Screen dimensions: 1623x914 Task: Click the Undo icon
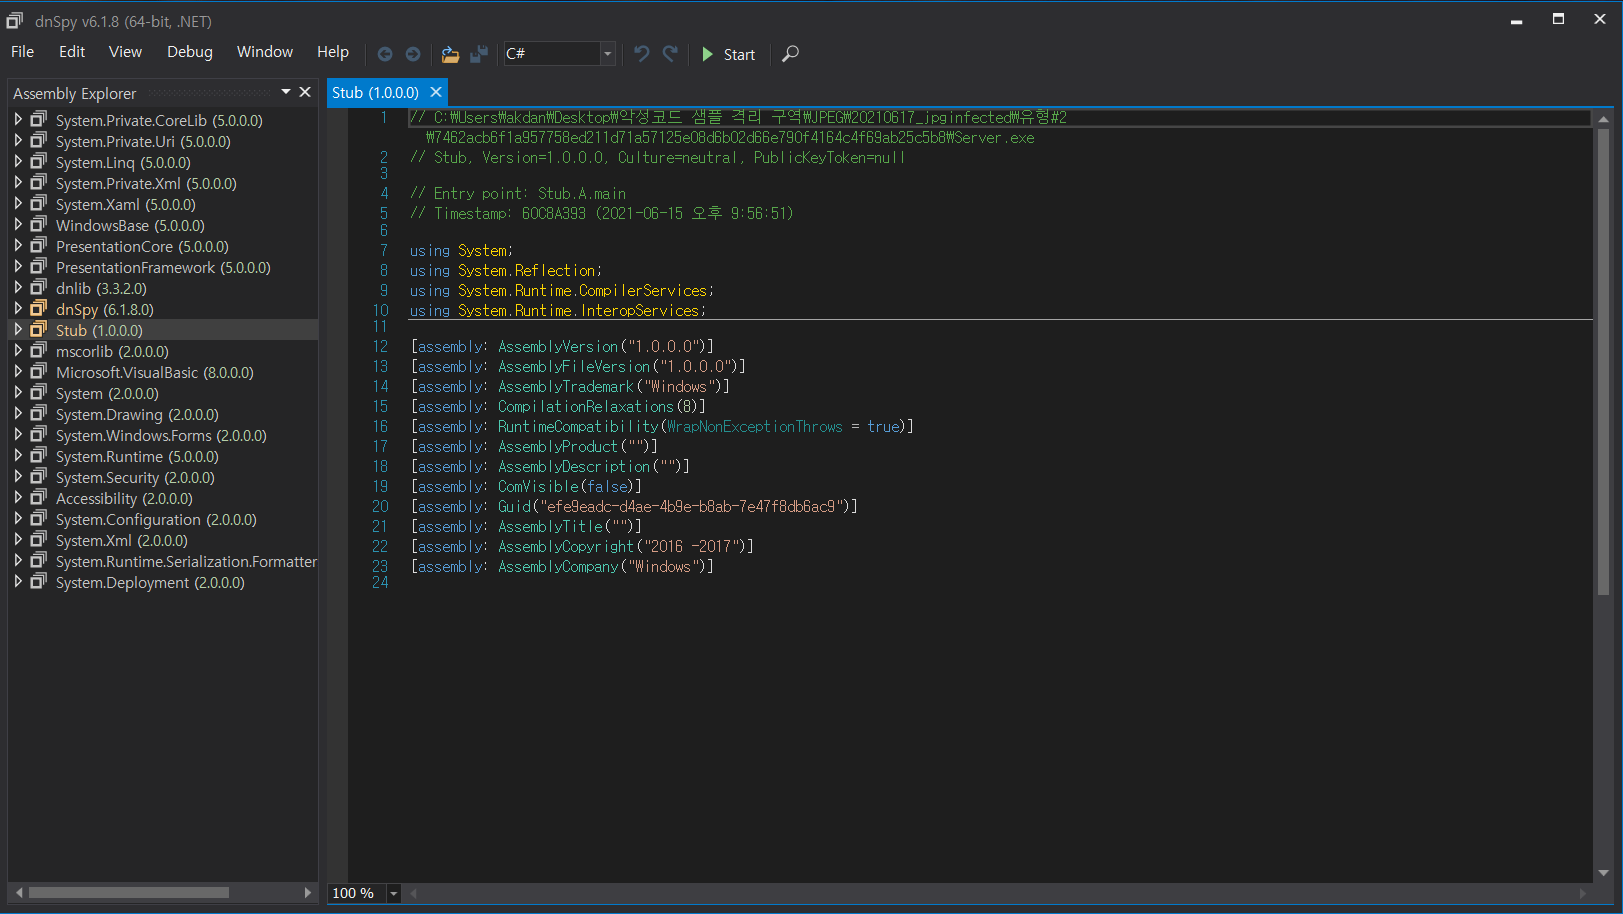click(x=641, y=54)
